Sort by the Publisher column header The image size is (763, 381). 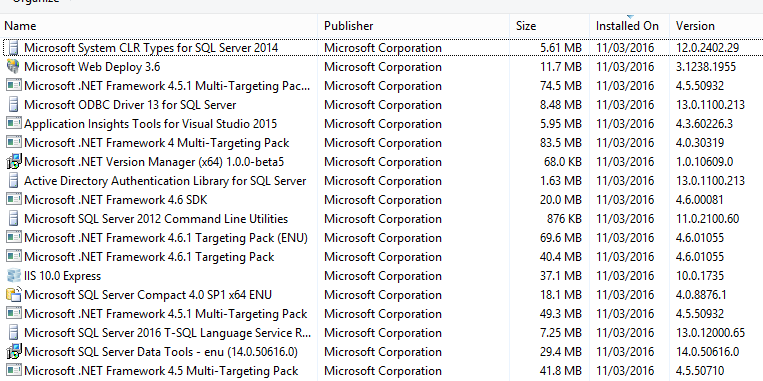348,26
